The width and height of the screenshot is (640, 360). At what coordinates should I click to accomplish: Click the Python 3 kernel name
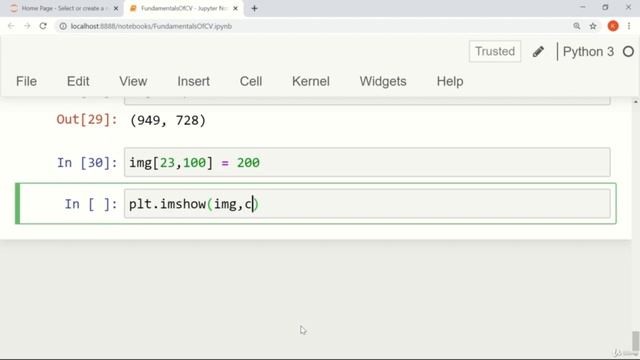(588, 52)
